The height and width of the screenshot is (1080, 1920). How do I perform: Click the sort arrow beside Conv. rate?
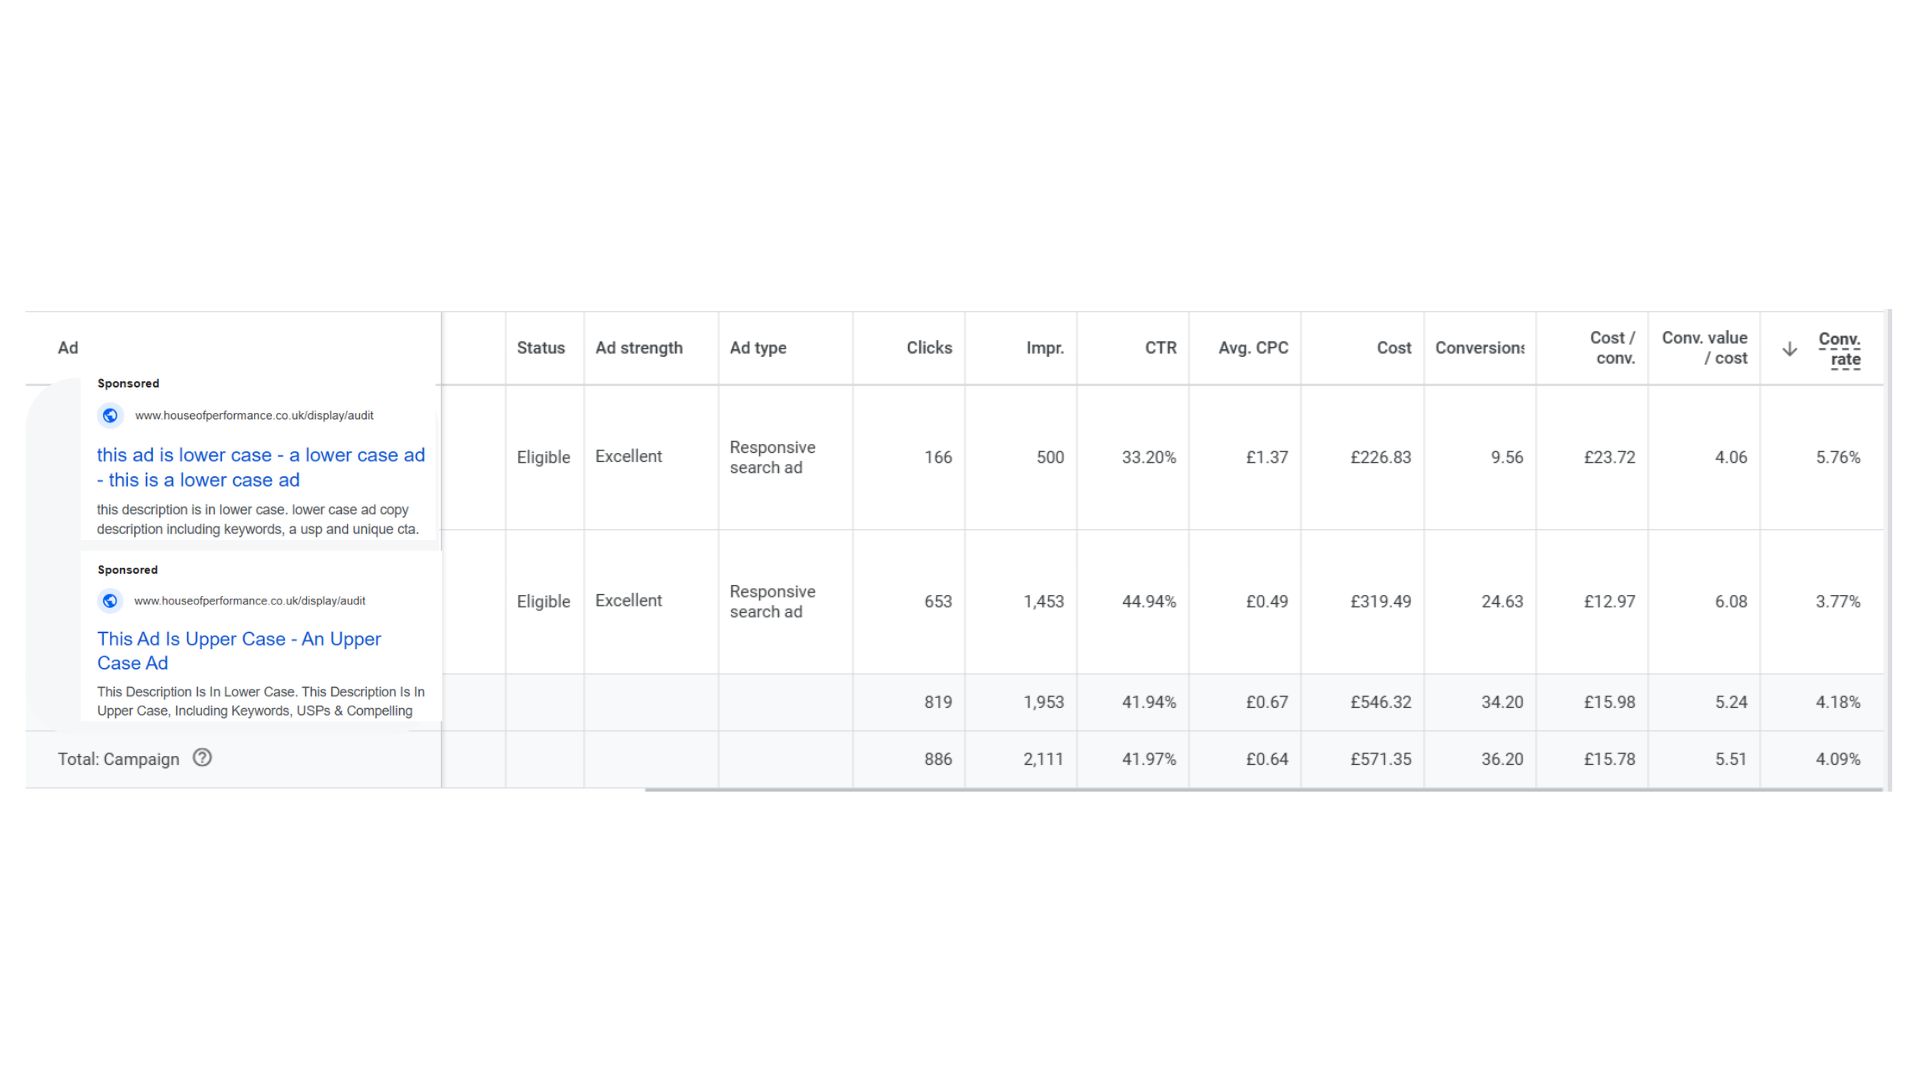1790,349
